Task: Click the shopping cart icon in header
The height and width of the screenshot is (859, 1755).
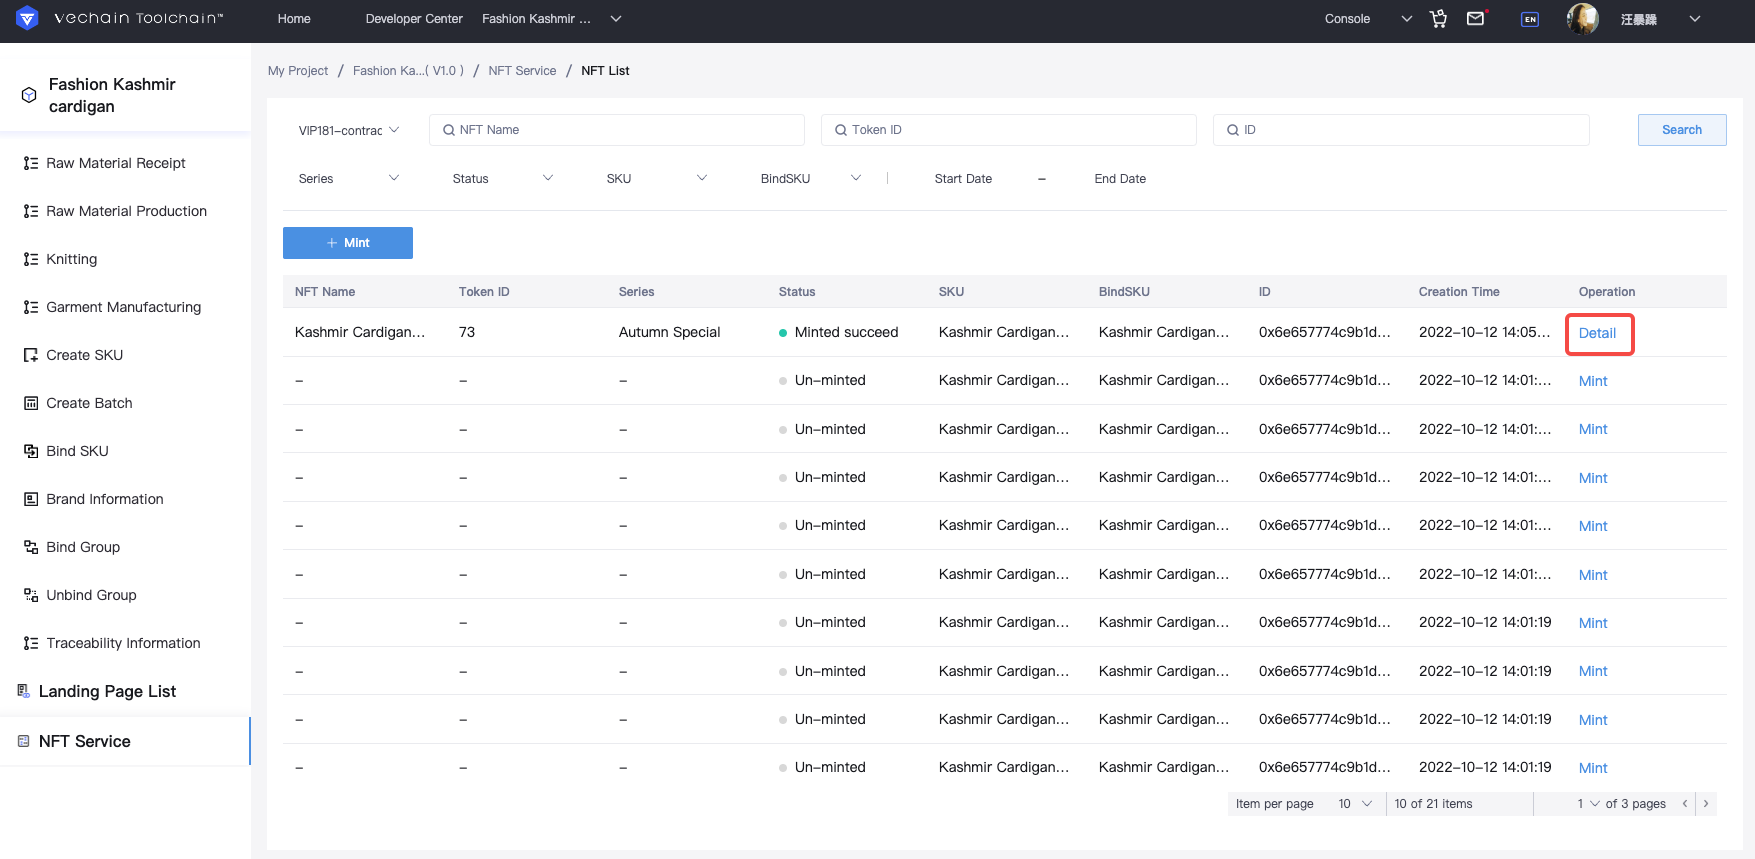Action: [x=1438, y=19]
